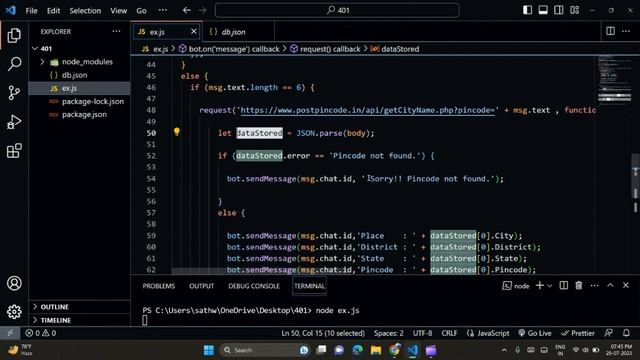The width and height of the screenshot is (640, 360).
Task: Open the Go menu
Action: [141, 11]
